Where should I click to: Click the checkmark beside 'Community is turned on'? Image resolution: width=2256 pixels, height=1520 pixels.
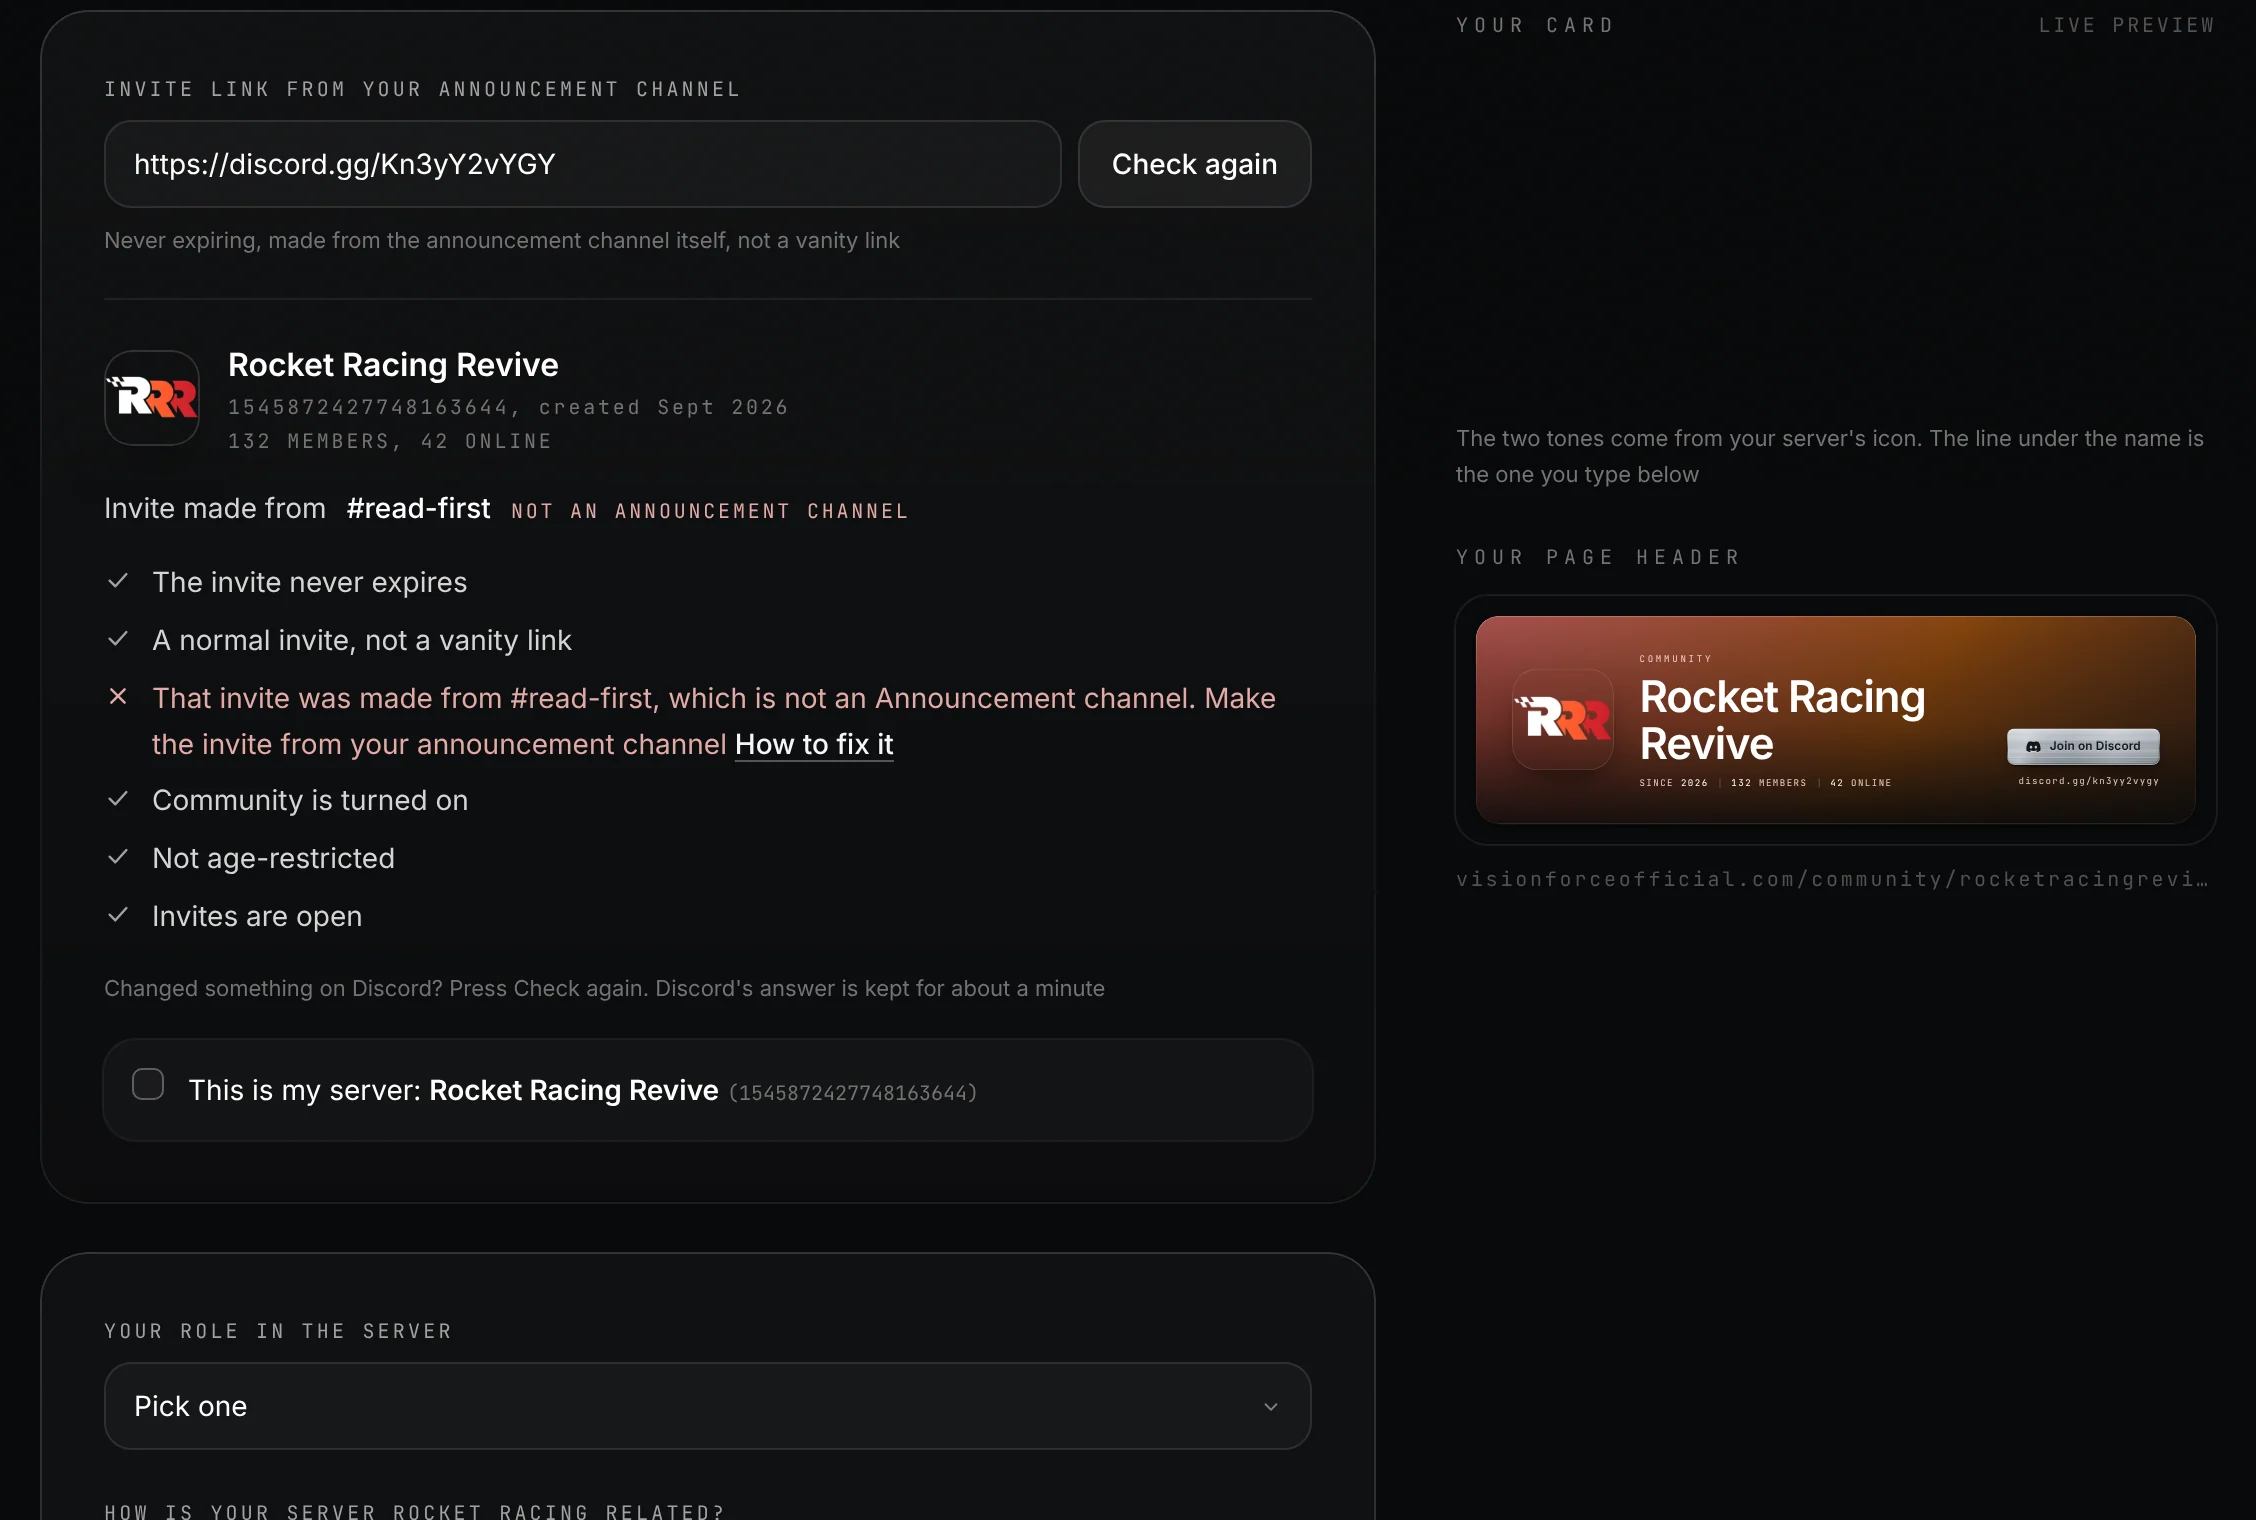click(x=118, y=799)
